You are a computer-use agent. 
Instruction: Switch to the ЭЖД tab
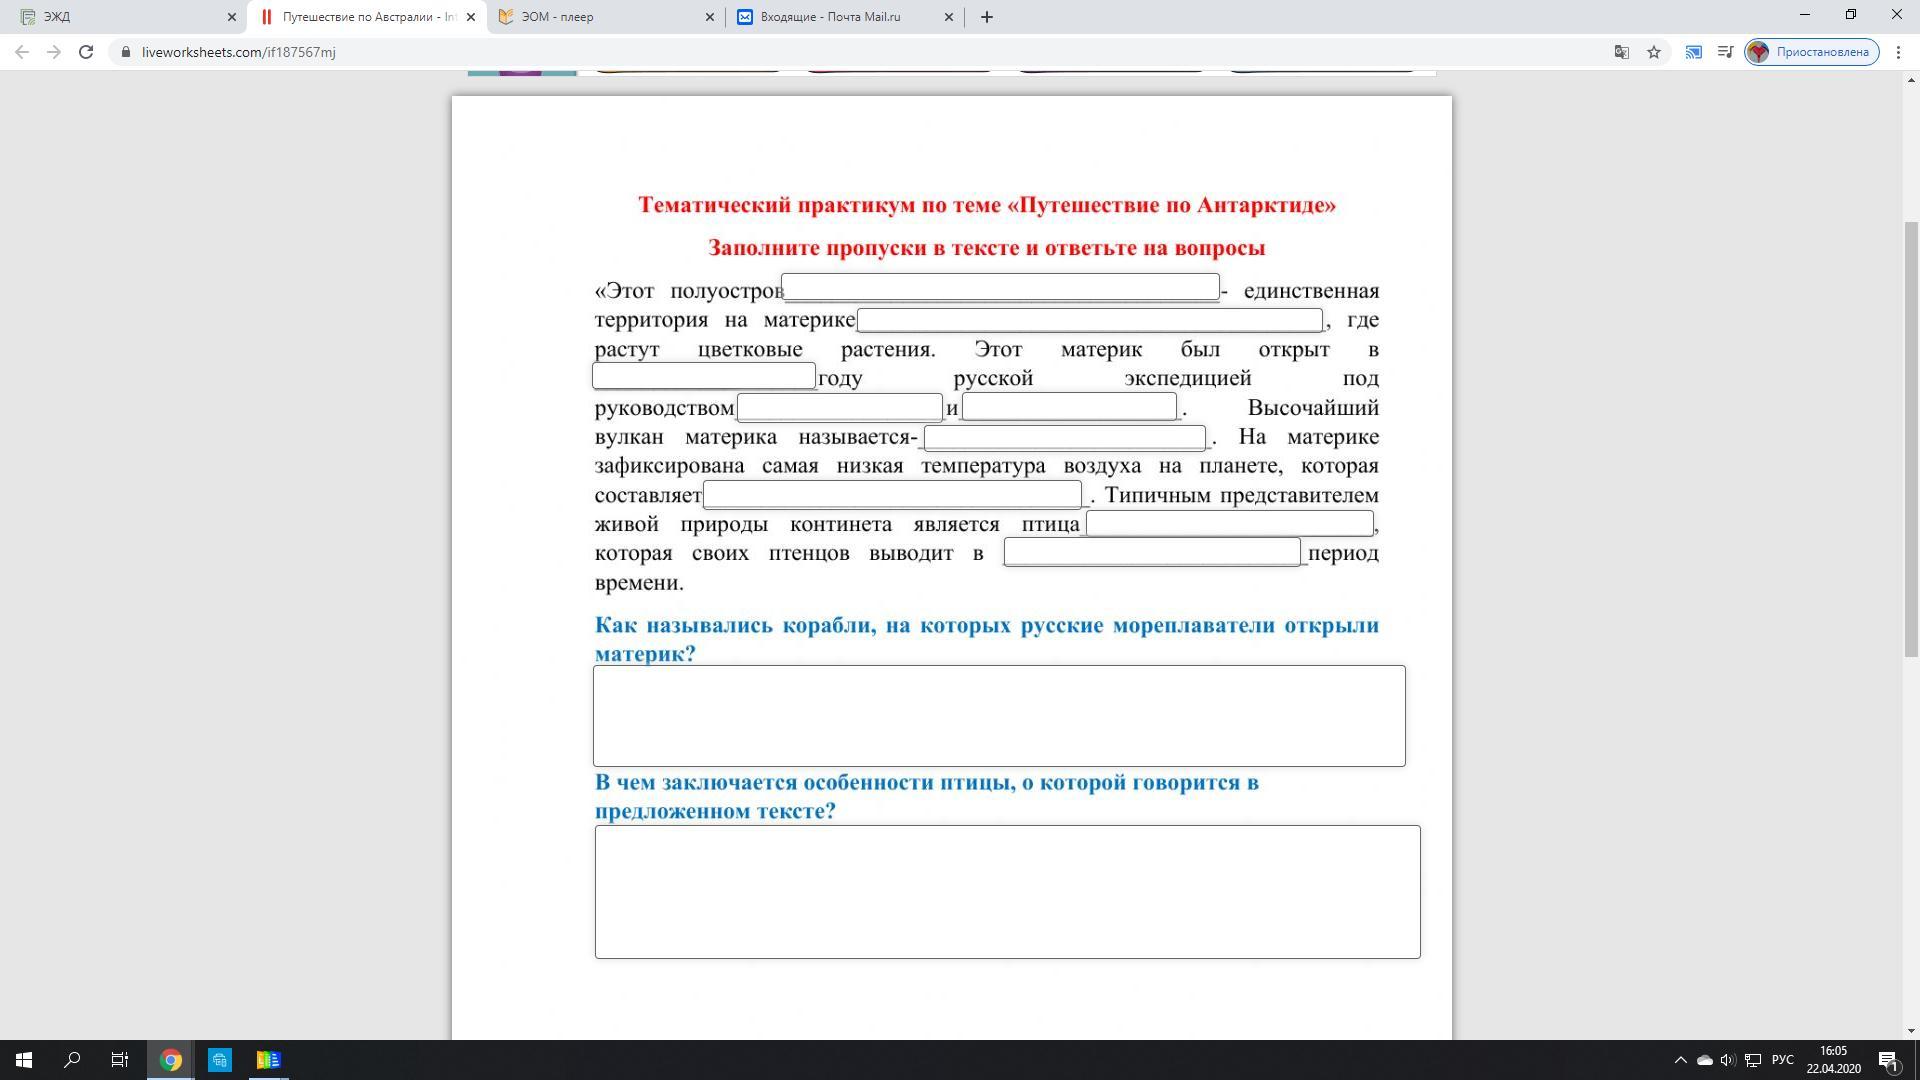coord(120,17)
